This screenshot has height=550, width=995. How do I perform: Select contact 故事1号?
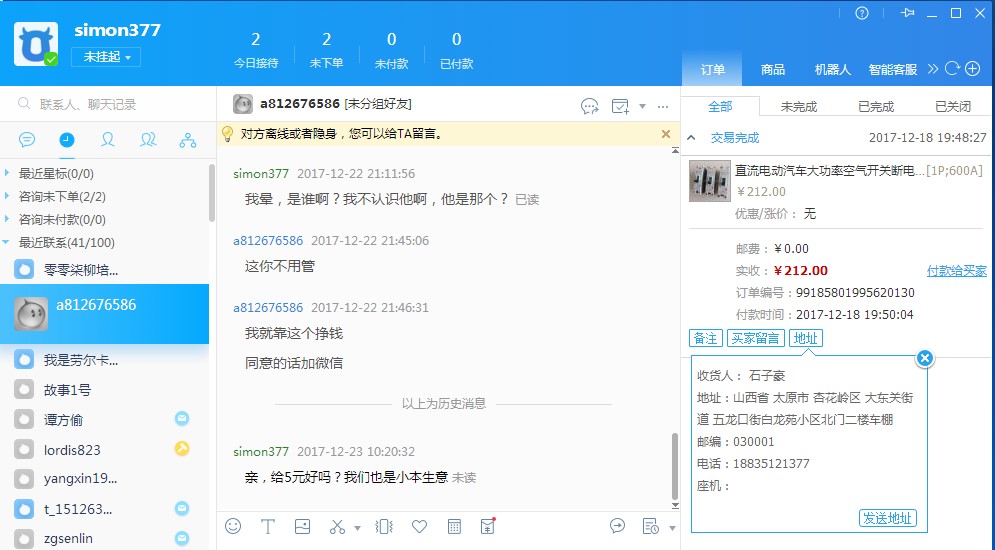pos(105,390)
